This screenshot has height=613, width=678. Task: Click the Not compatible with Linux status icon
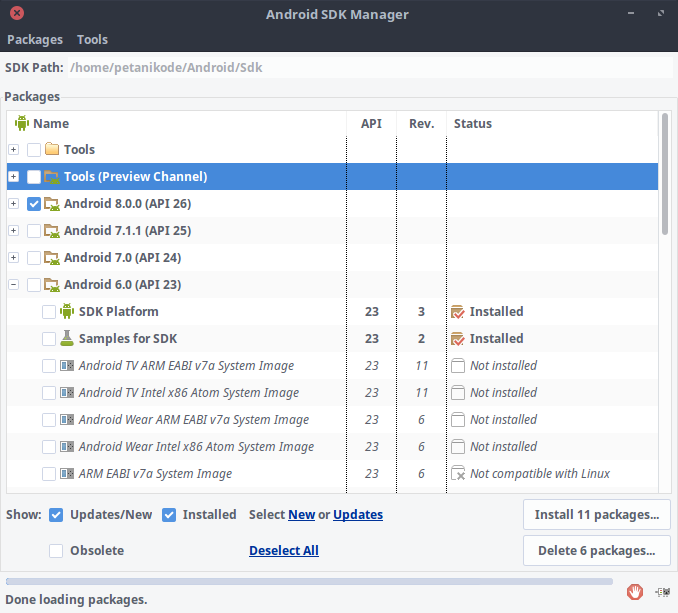tap(458, 473)
